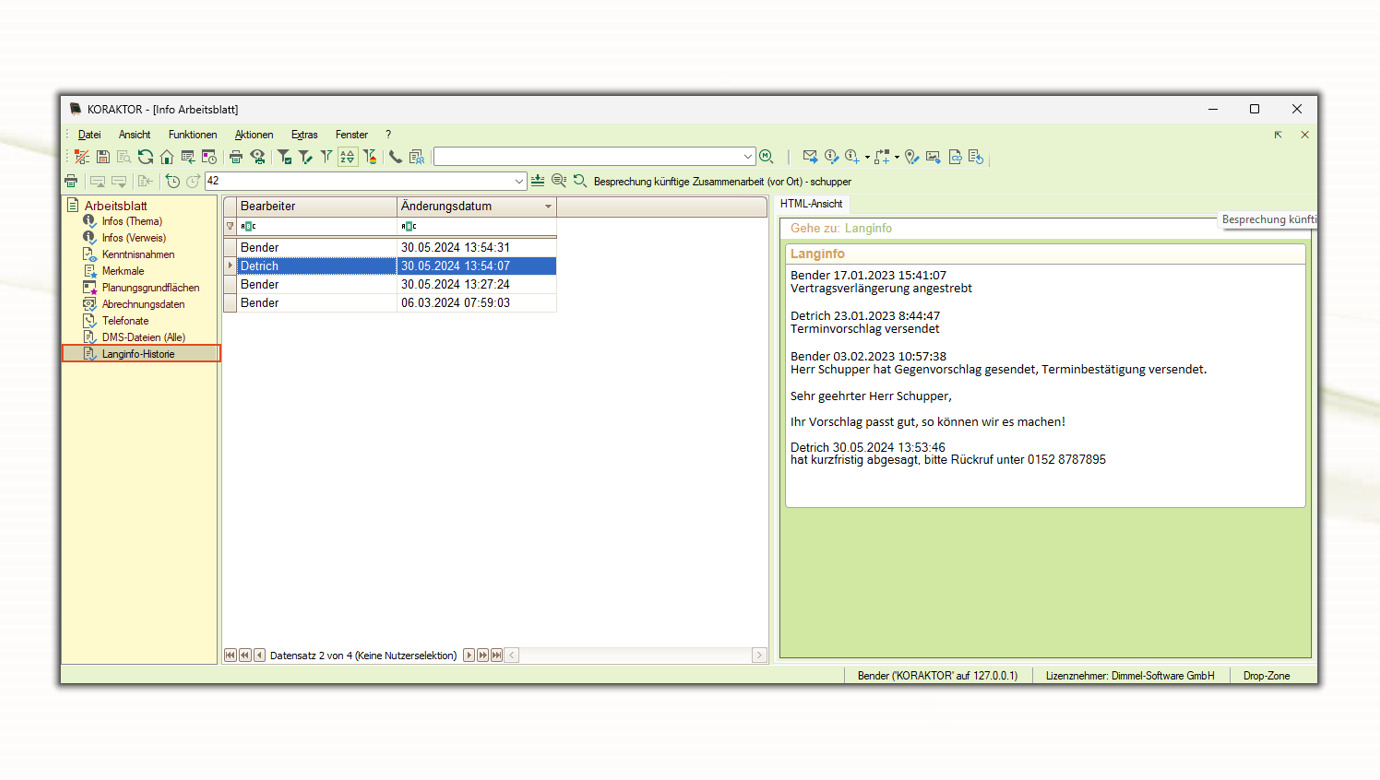Click the save (floppy disk) toolbar icon

(x=103, y=157)
